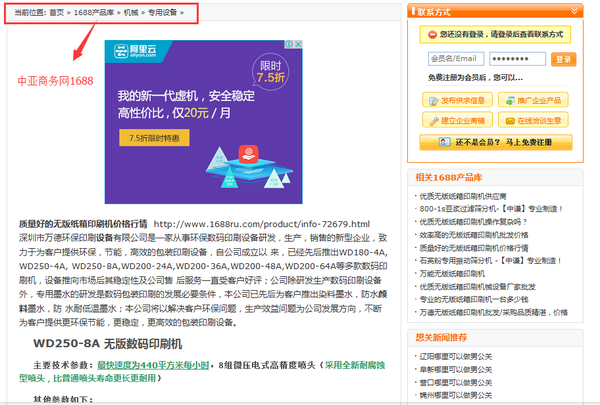Open 优质无版纸箱印刷机械设备厂家批发 link

[477, 287]
